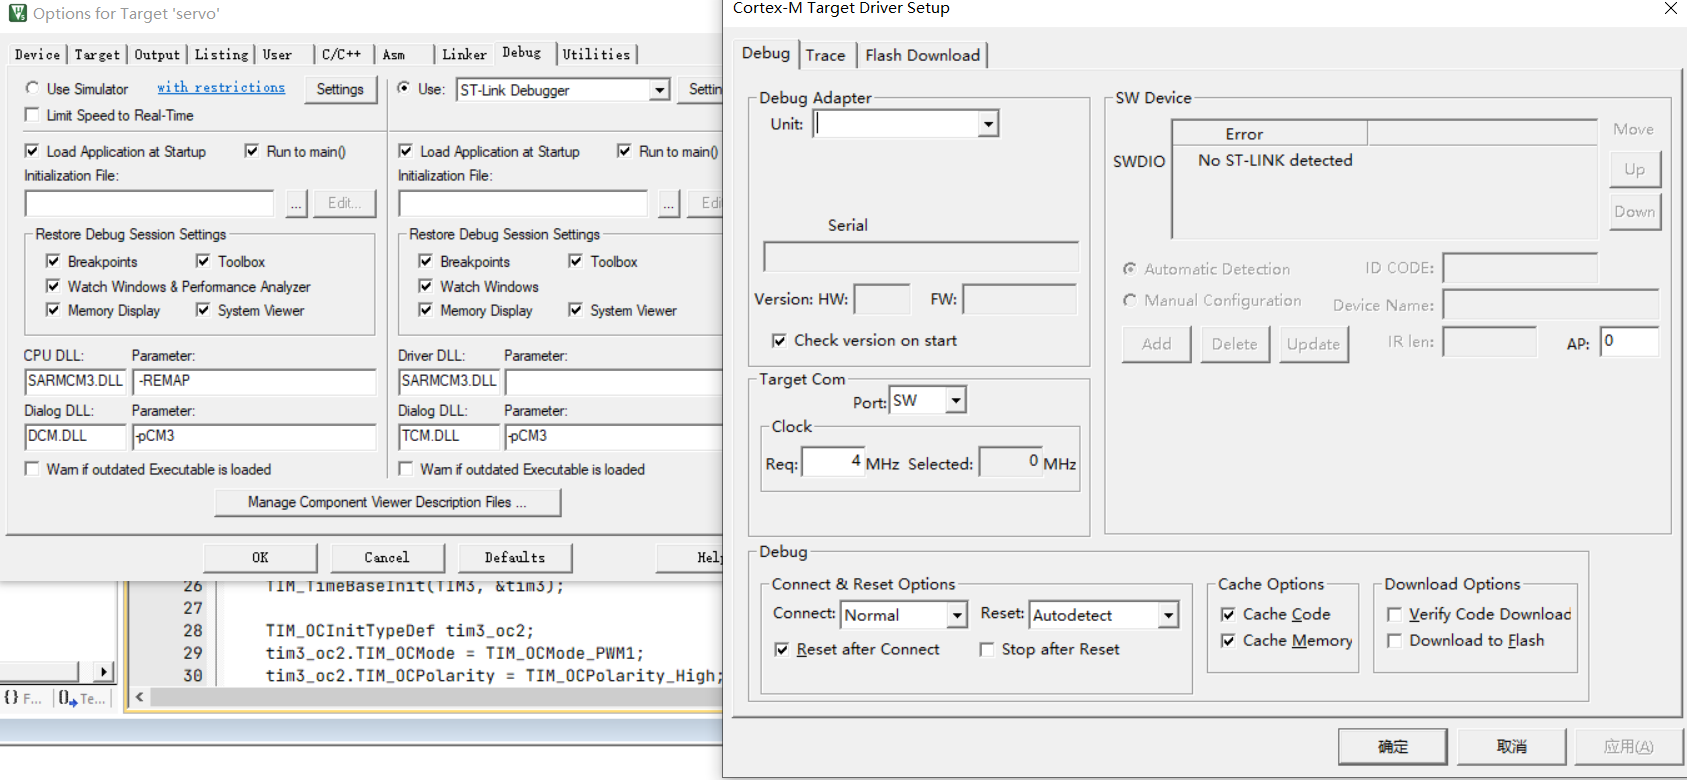Toggle Reset after Connect checkbox
The image size is (1687, 780).
pyautogui.click(x=782, y=649)
